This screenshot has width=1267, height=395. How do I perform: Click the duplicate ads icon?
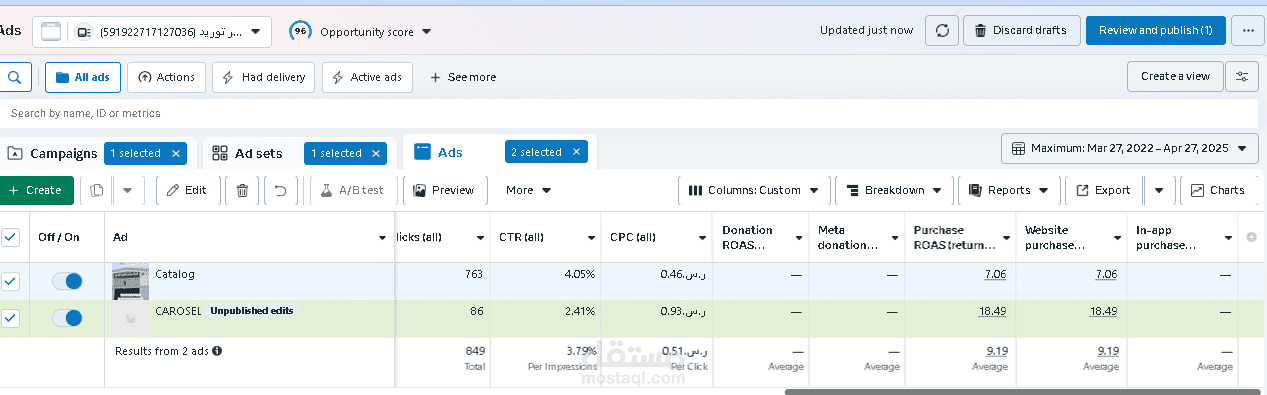(97, 190)
